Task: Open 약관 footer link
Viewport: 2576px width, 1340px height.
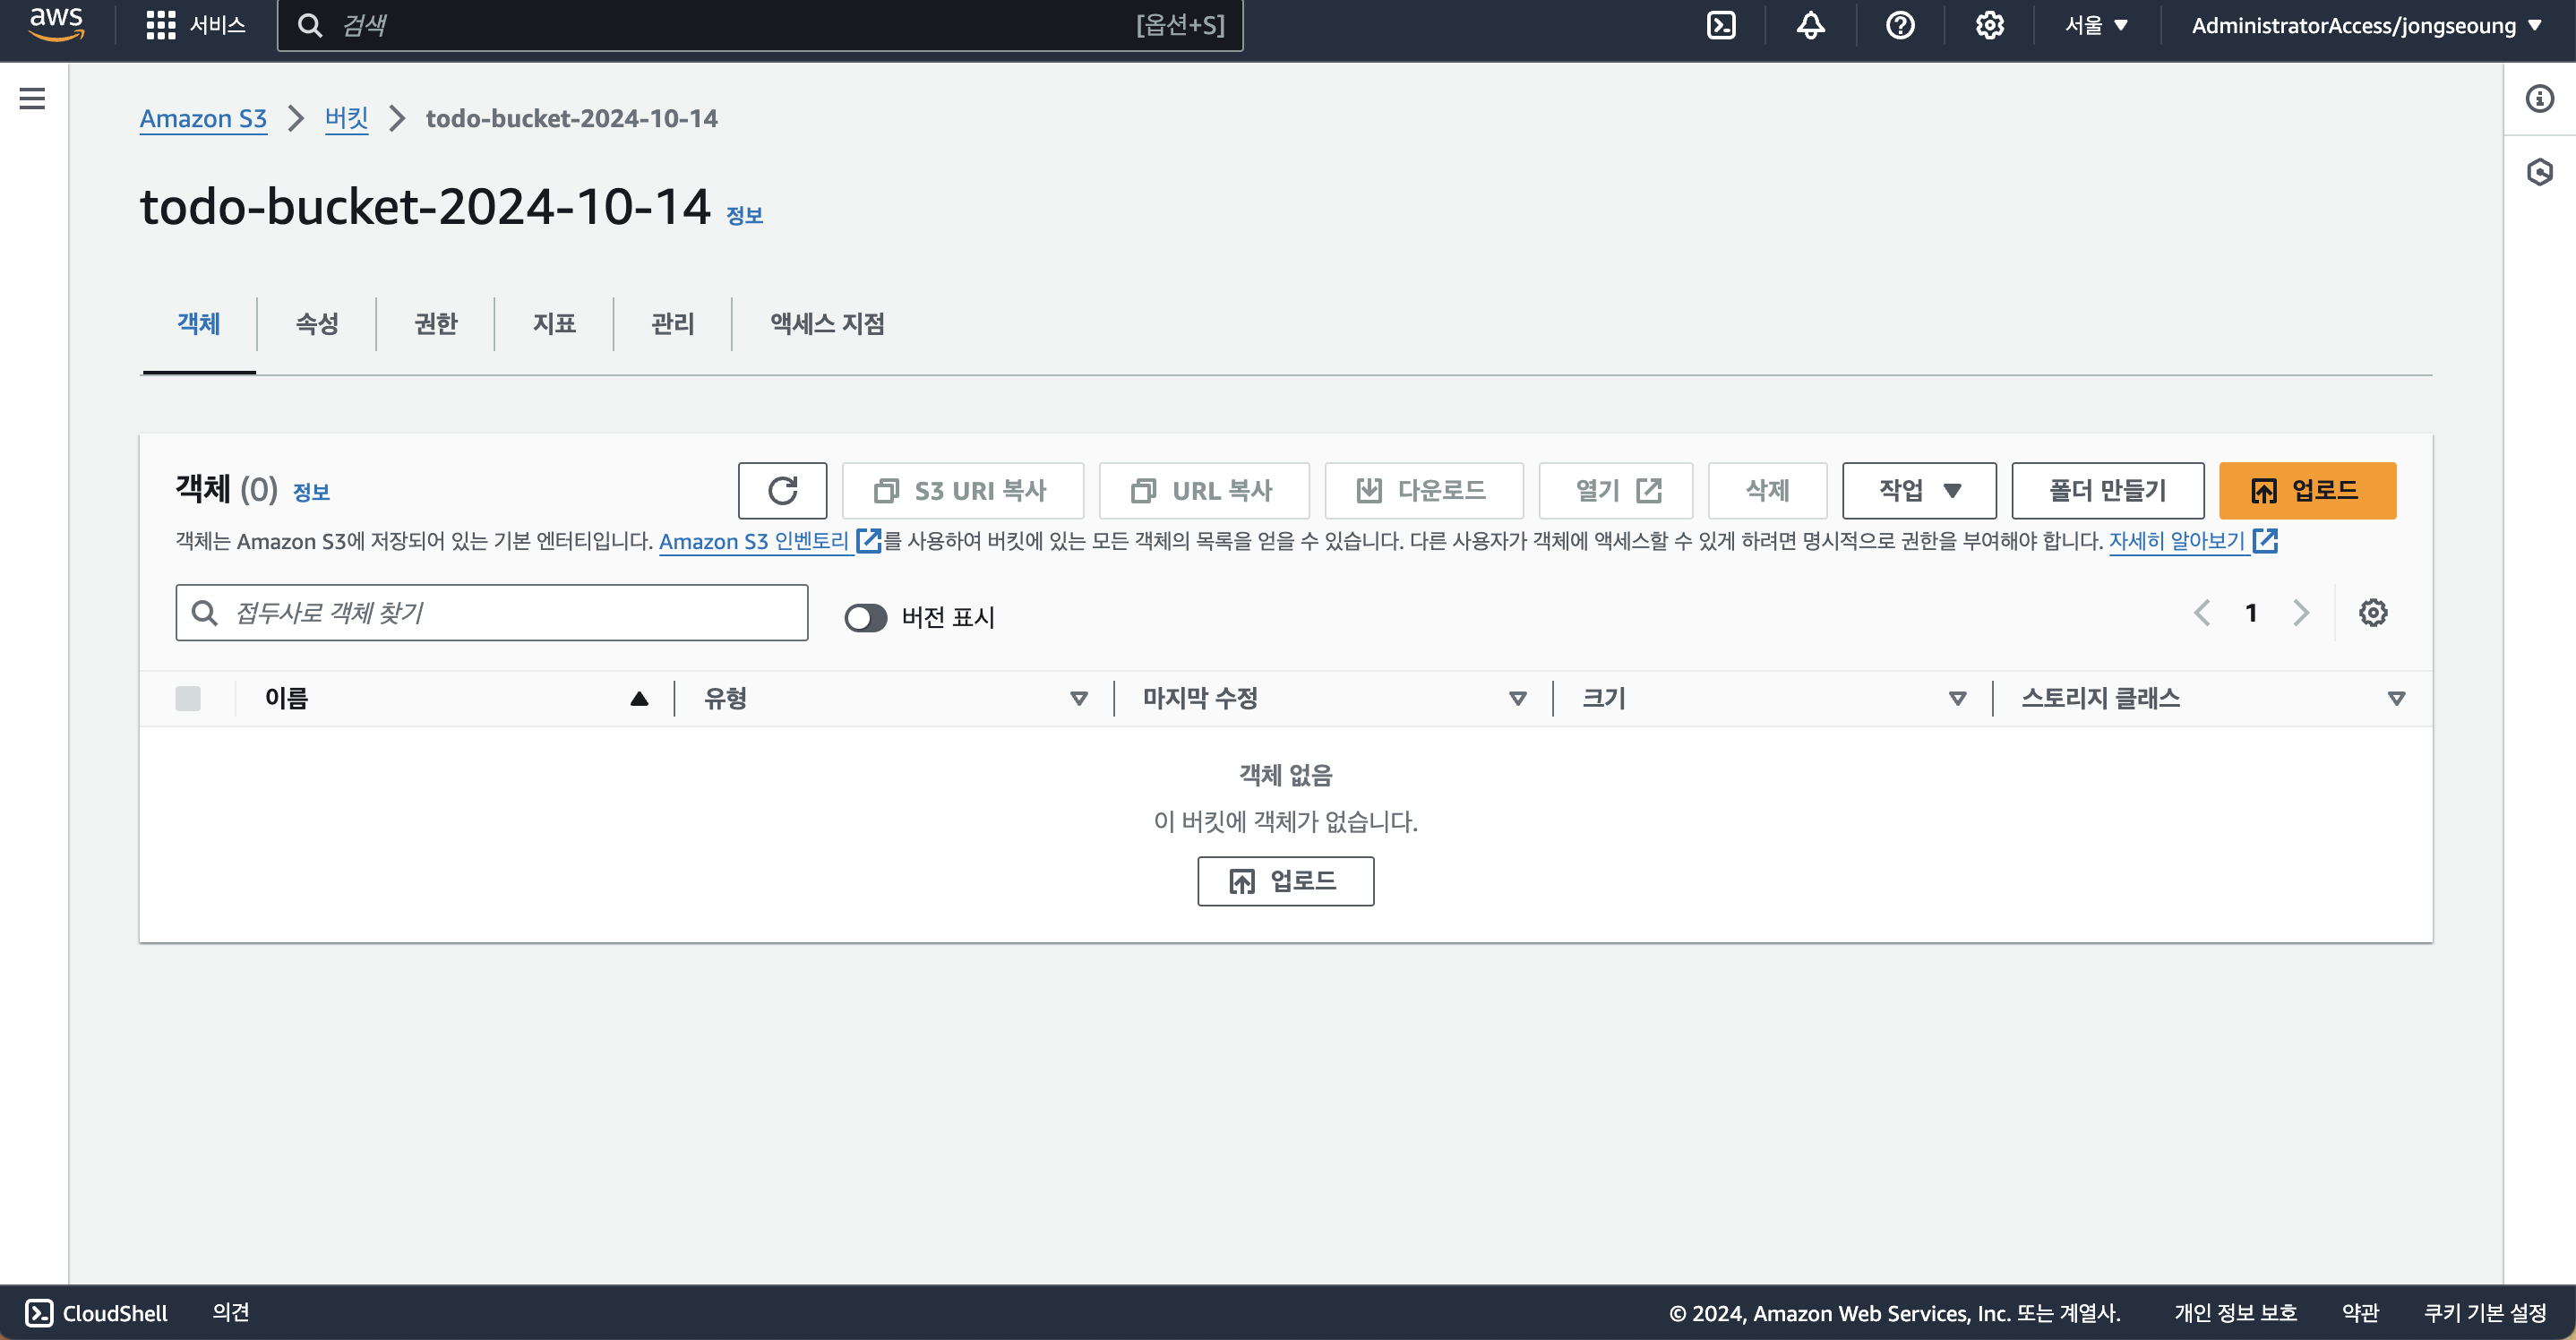Action: (x=2360, y=1313)
